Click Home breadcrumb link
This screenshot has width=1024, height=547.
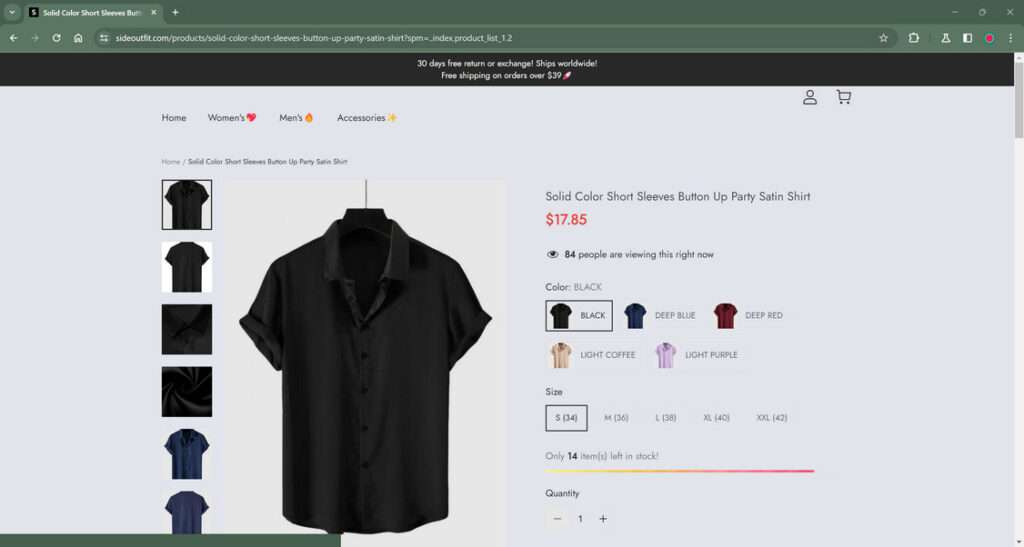tap(170, 161)
